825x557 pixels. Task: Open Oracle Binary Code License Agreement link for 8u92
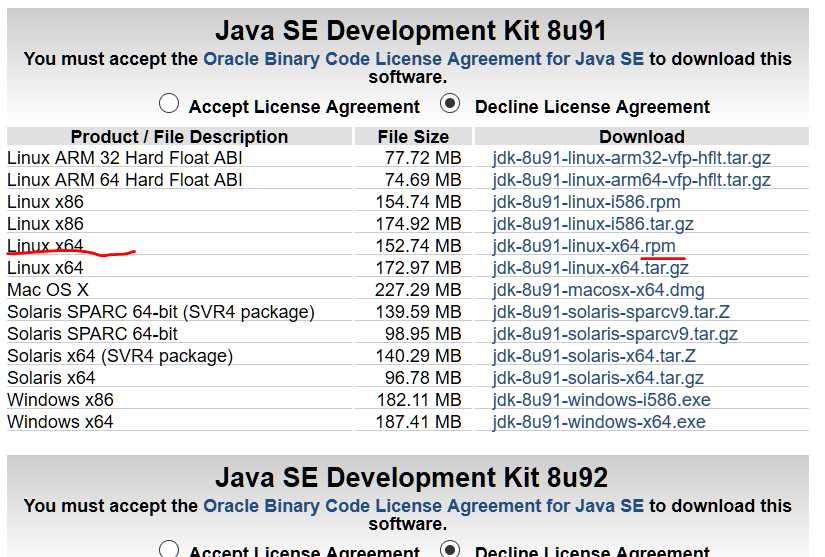(424, 506)
